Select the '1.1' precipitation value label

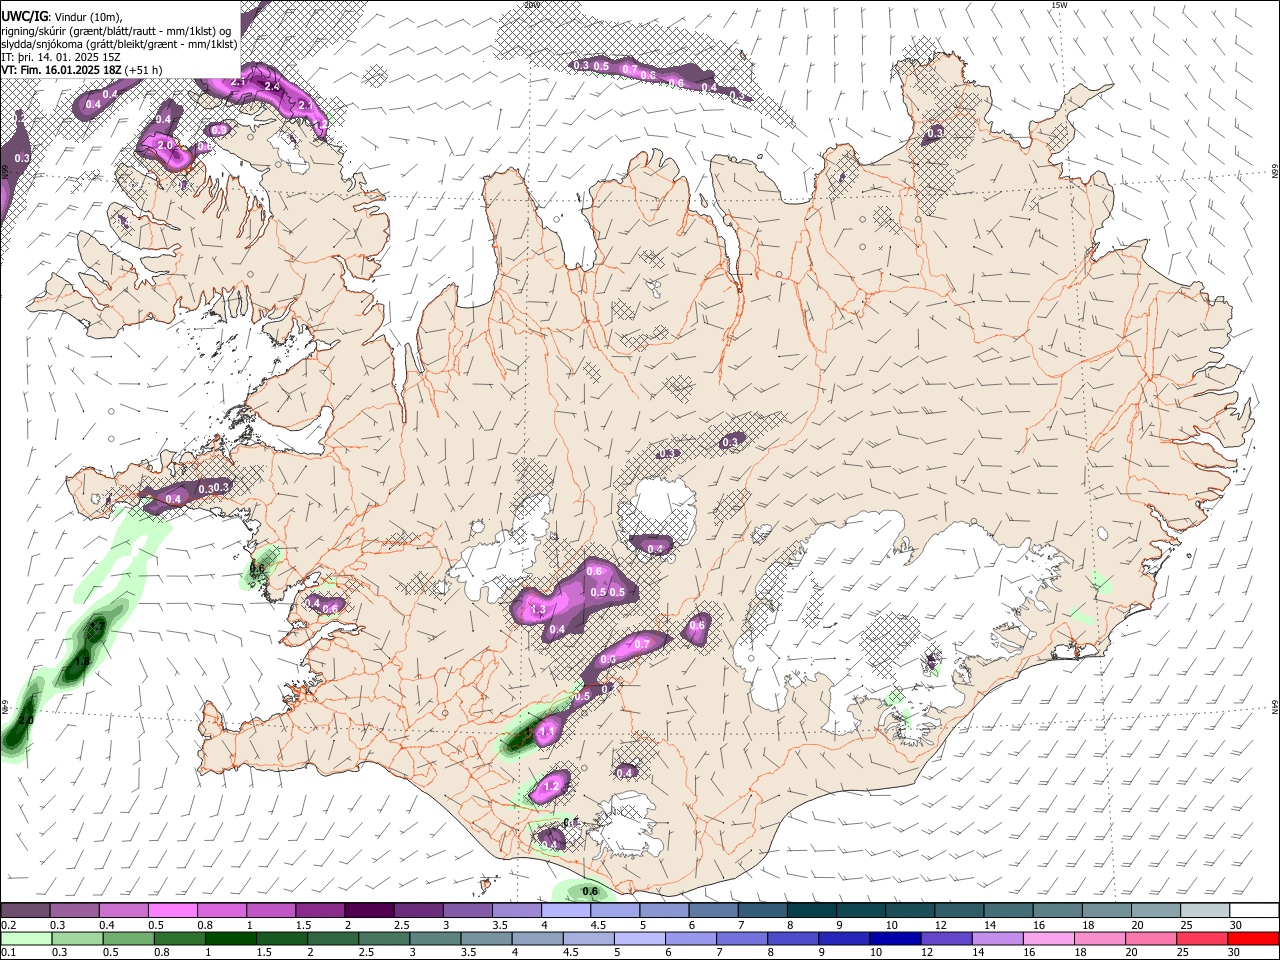click(547, 732)
